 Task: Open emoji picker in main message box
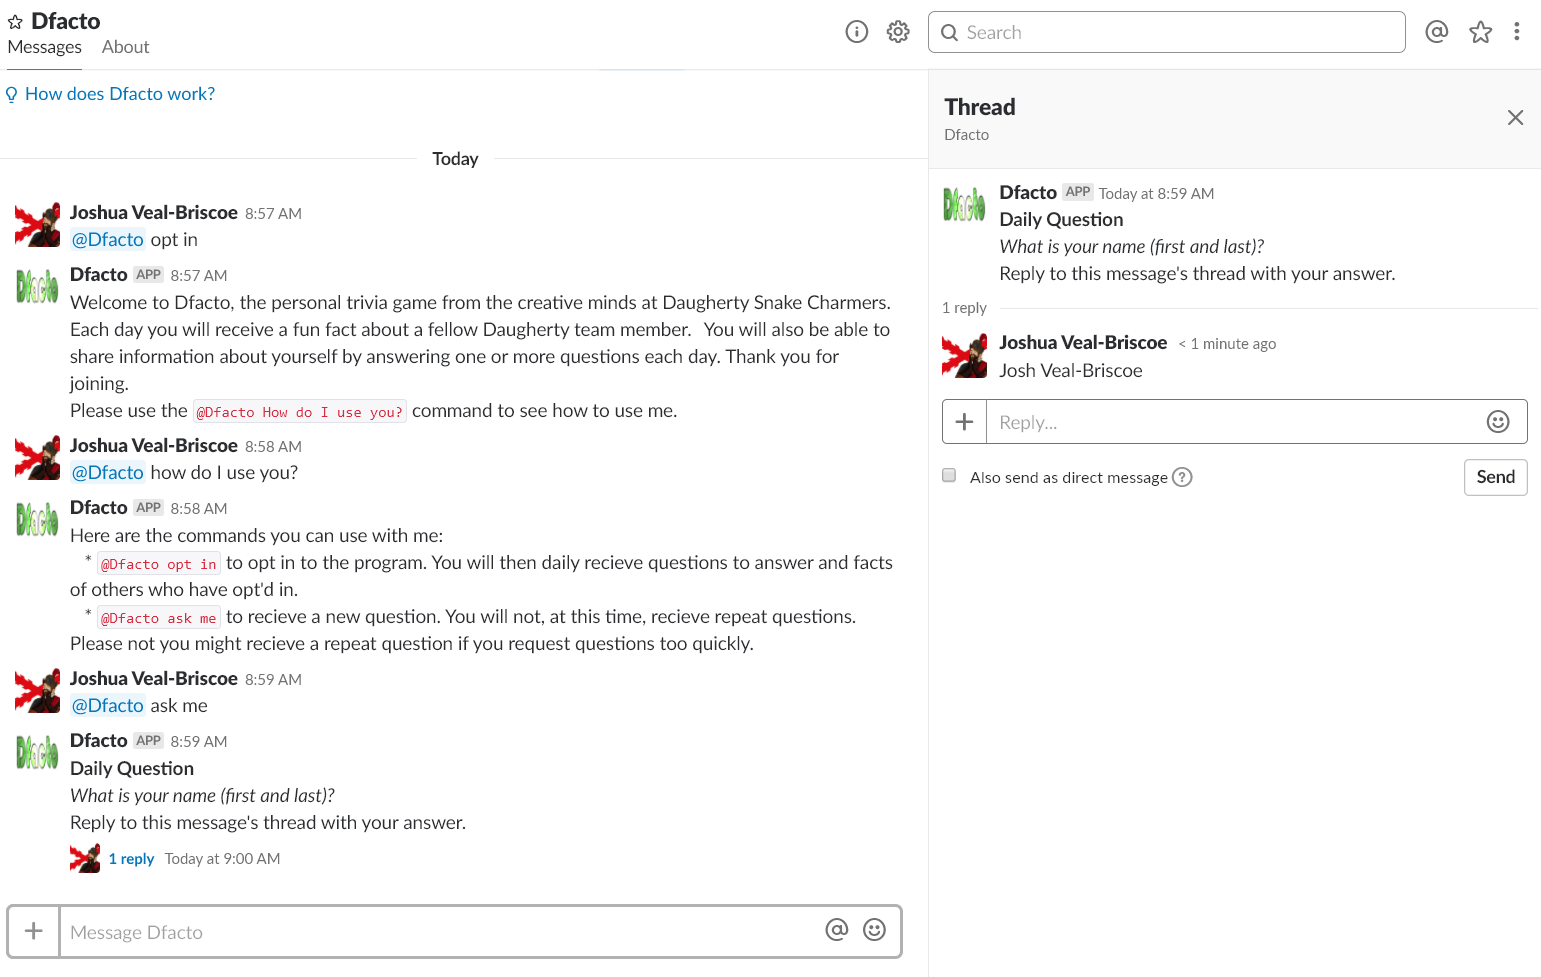(874, 931)
